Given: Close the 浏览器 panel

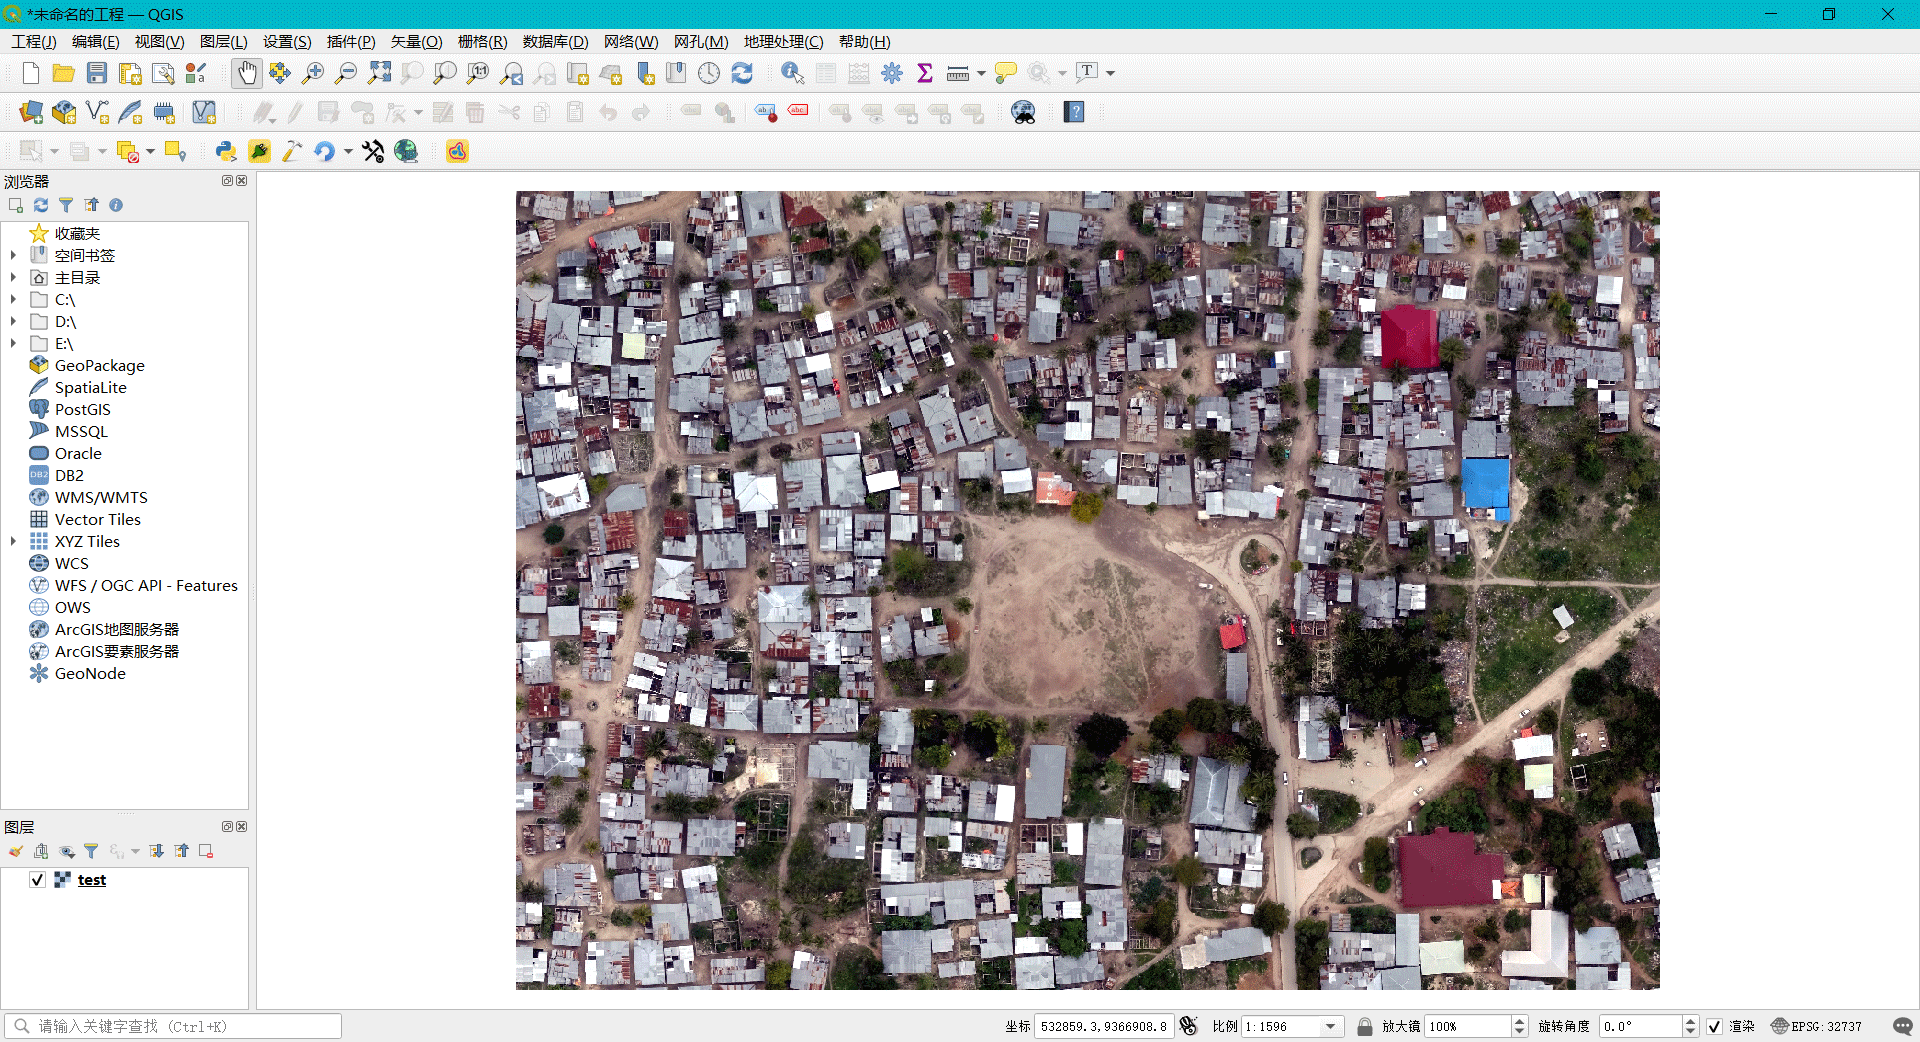Looking at the screenshot, I should click(241, 181).
